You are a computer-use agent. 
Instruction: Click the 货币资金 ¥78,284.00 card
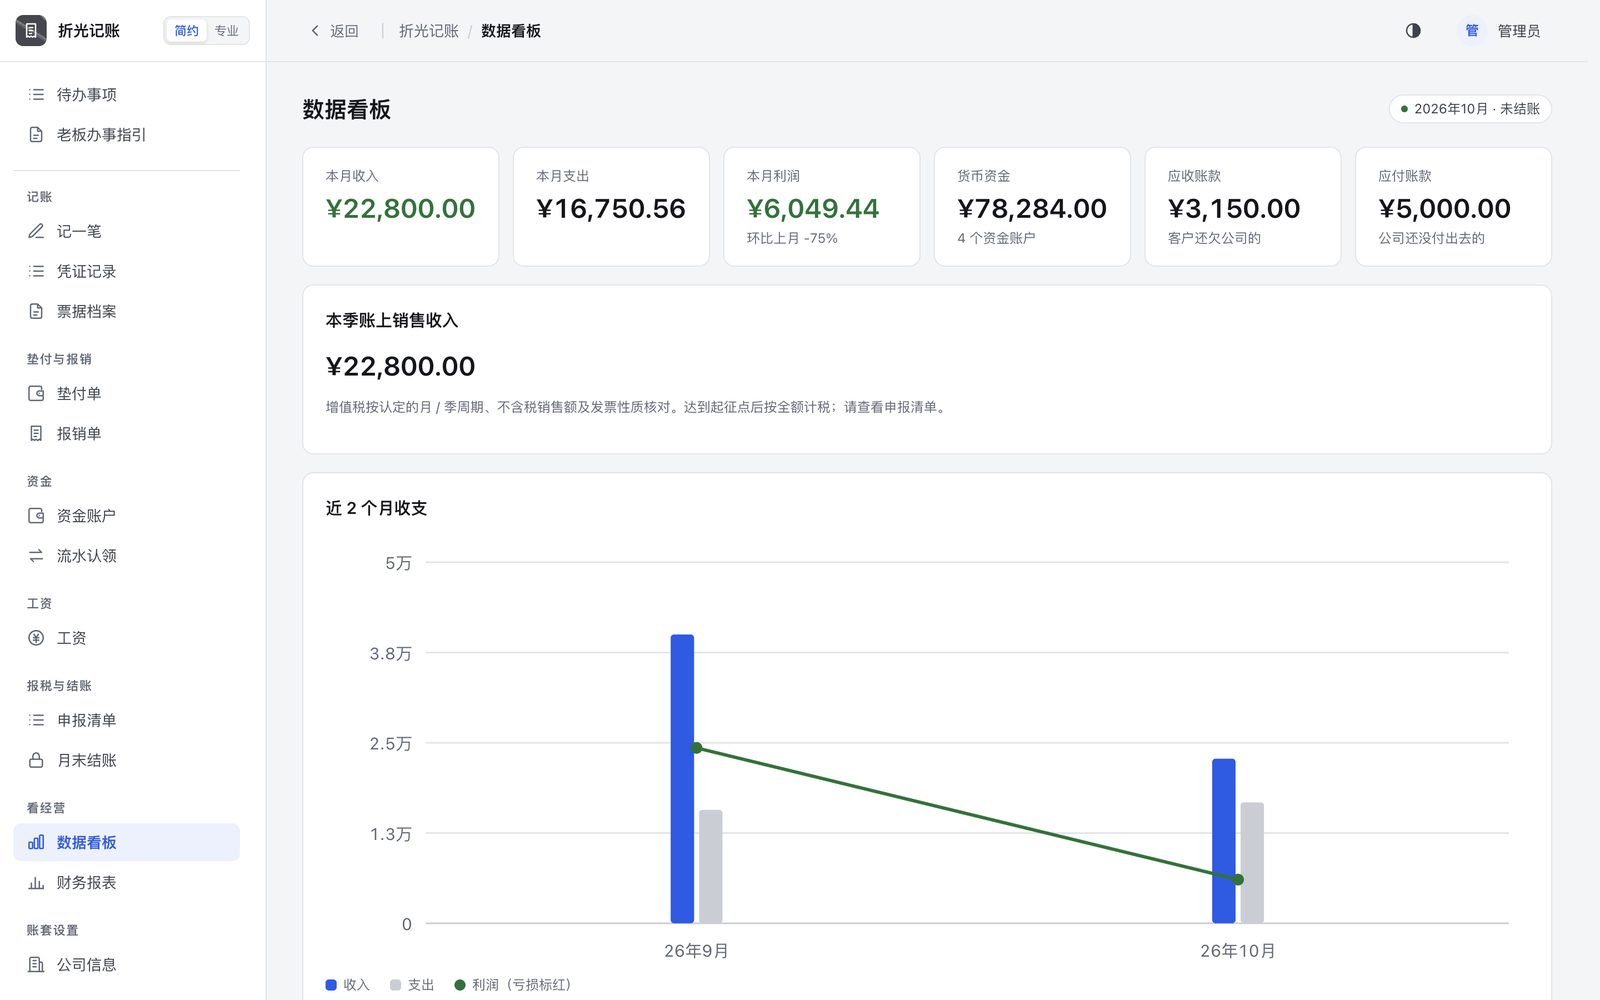pos(1032,207)
